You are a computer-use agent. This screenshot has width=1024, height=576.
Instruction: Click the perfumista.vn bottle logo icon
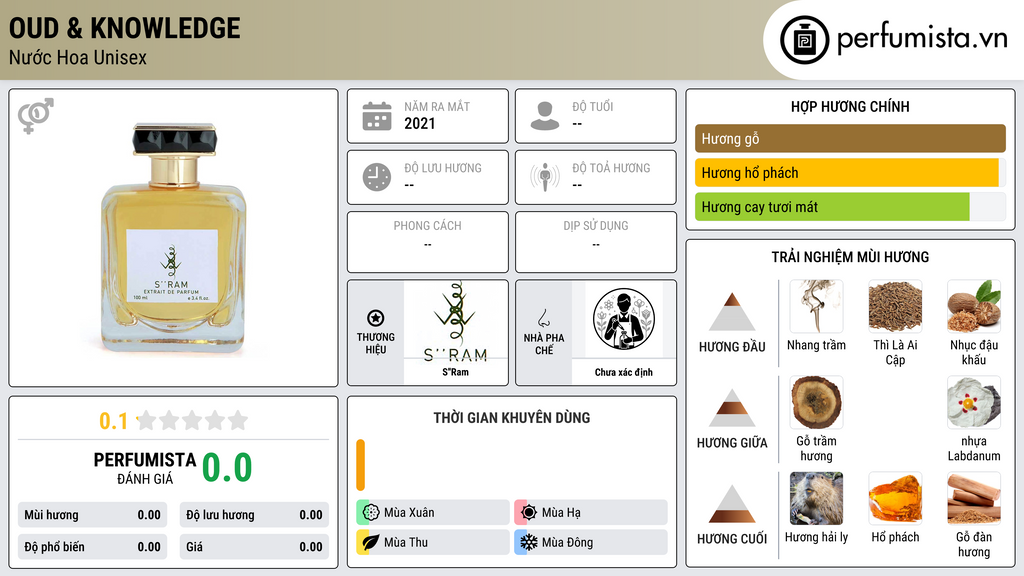tap(804, 40)
